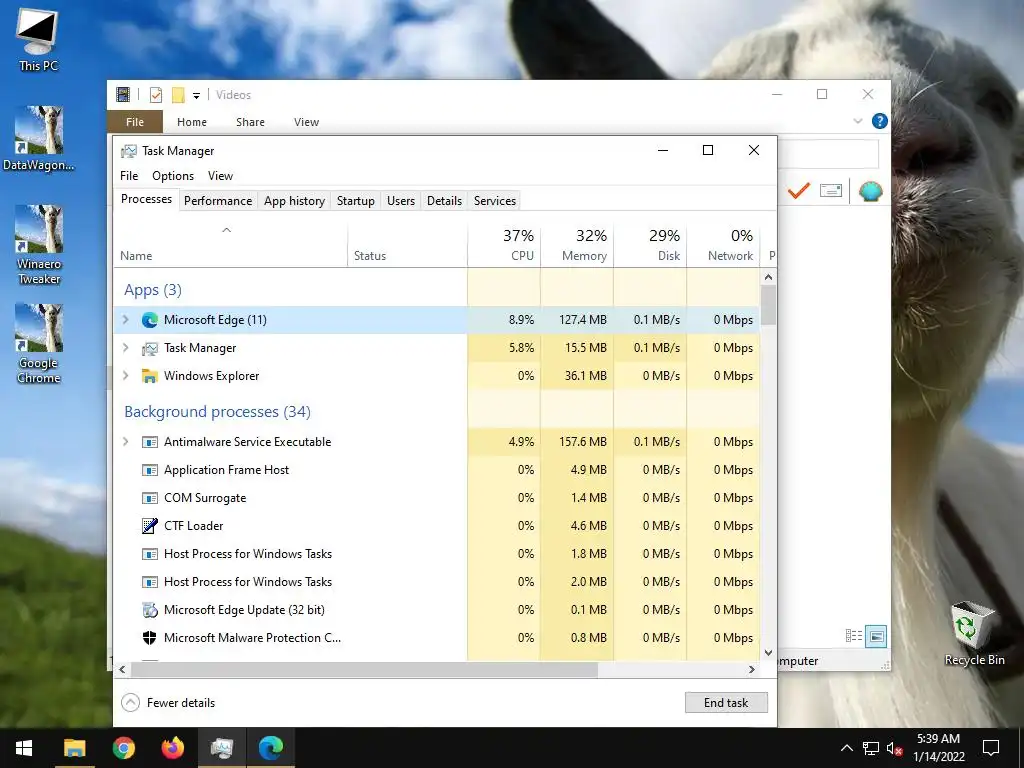Viewport: 1024px width, 768px height.
Task: Expand Antimalware Service Executable row
Action: click(x=125, y=442)
